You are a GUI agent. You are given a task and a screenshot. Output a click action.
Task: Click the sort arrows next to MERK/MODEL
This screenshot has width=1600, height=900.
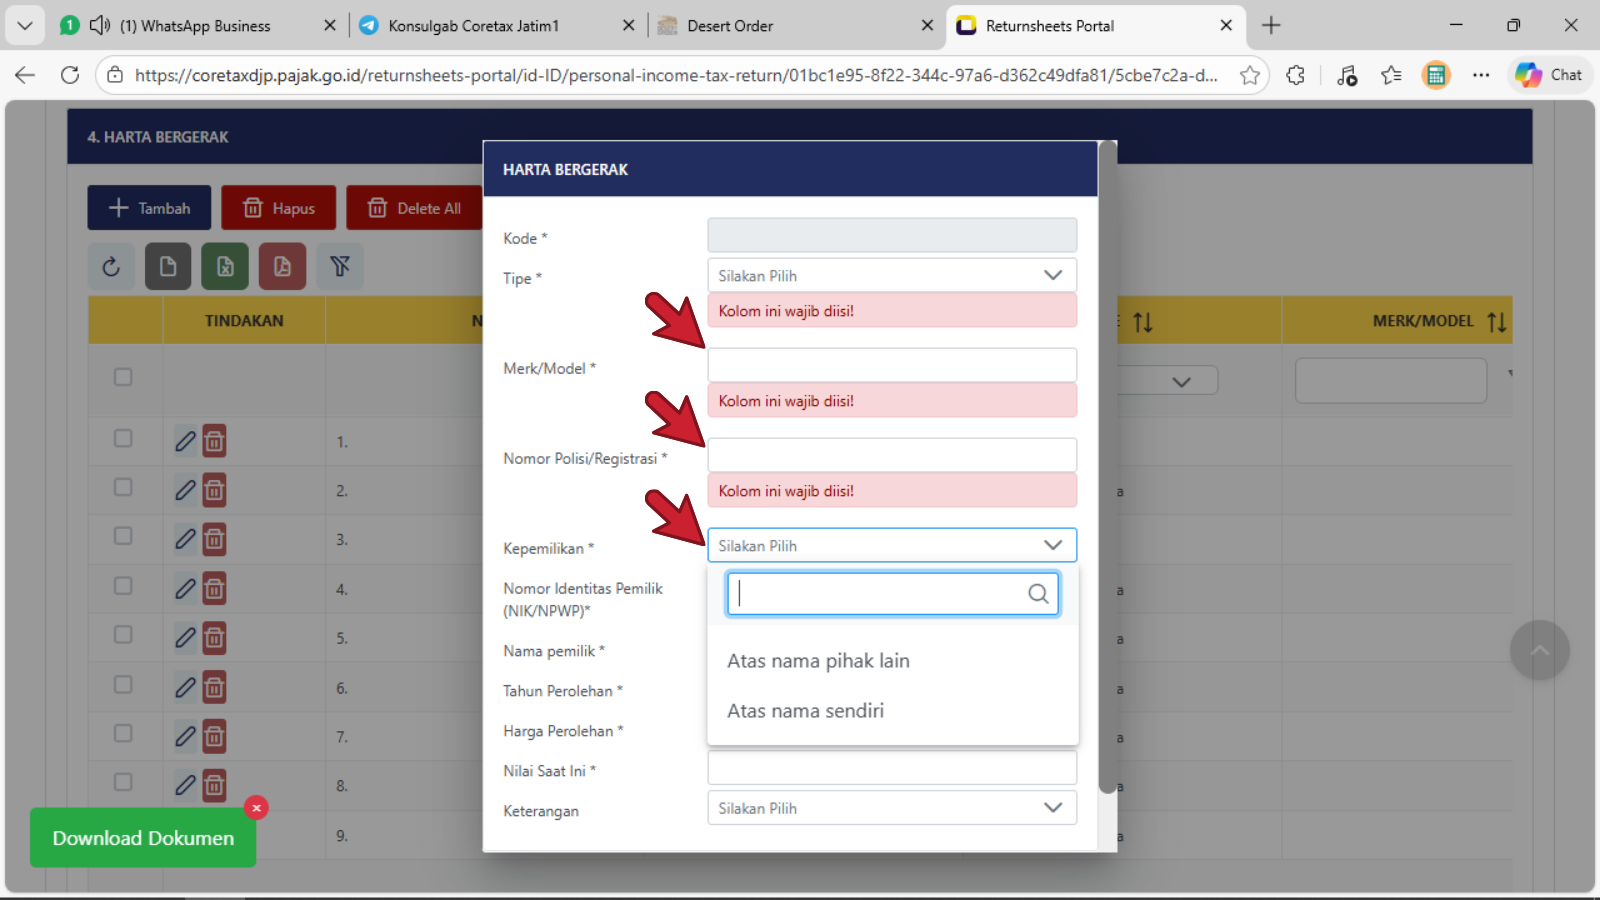point(1496,322)
